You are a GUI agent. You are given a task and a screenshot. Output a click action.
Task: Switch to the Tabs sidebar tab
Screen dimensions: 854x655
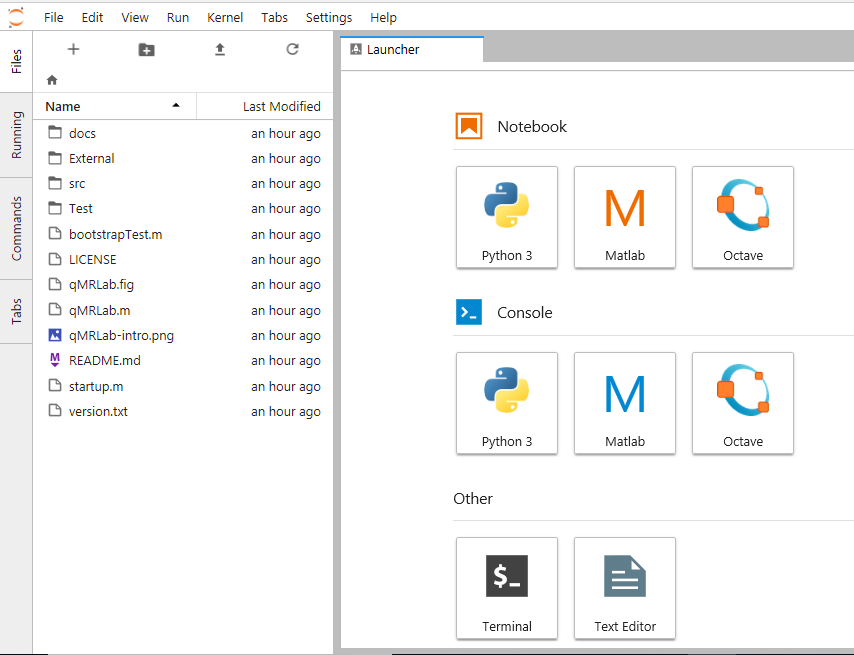click(16, 311)
